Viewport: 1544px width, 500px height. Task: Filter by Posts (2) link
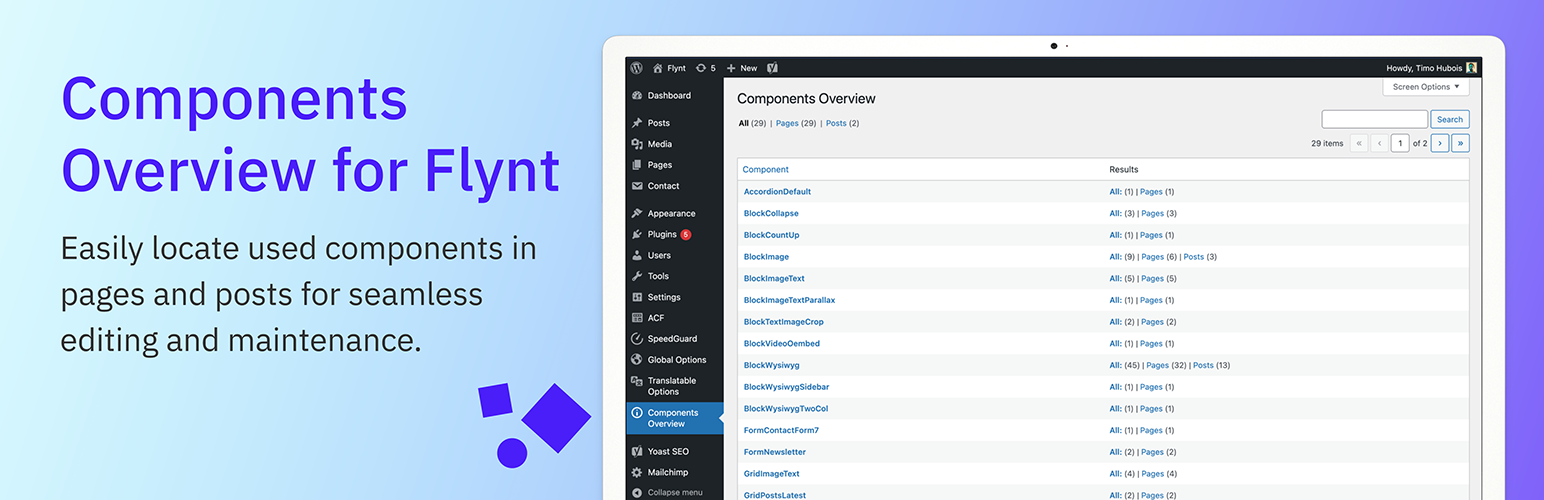tap(842, 123)
